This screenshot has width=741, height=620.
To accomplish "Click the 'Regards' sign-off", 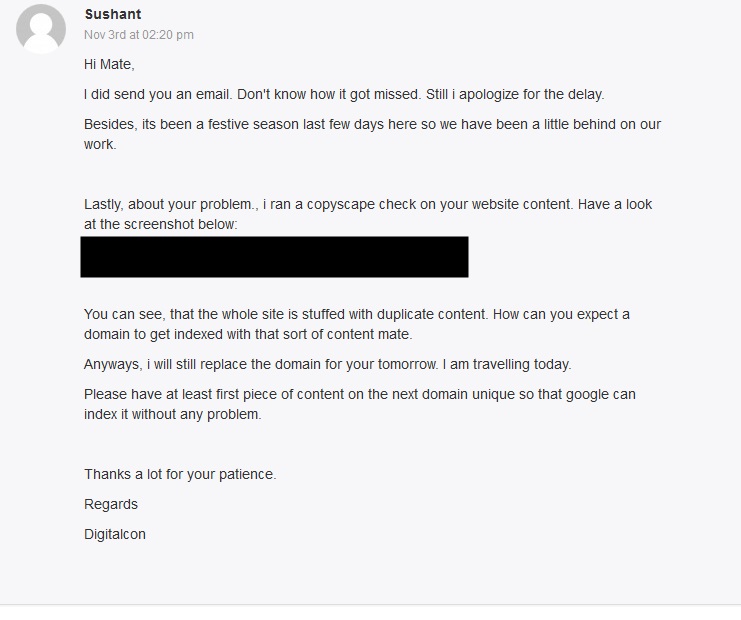I will pyautogui.click(x=111, y=504).
